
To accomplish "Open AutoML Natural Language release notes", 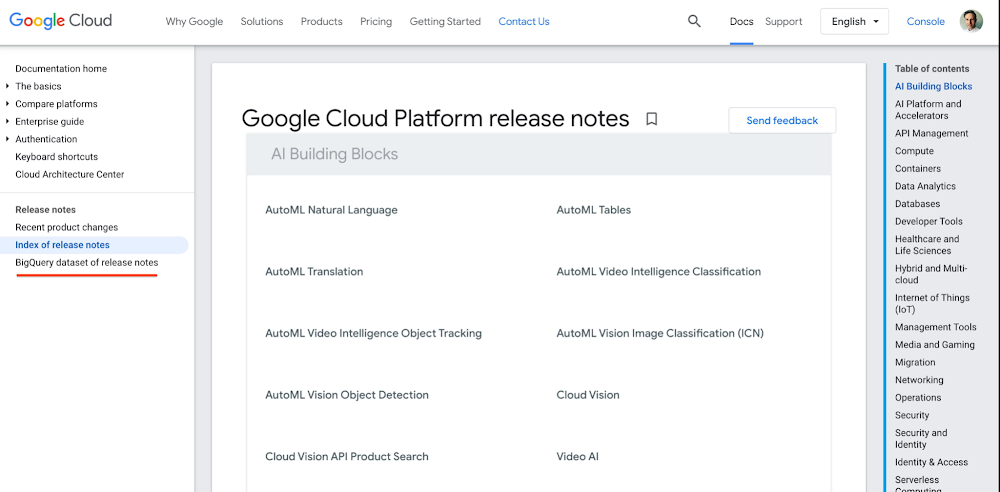I will click(x=331, y=210).
